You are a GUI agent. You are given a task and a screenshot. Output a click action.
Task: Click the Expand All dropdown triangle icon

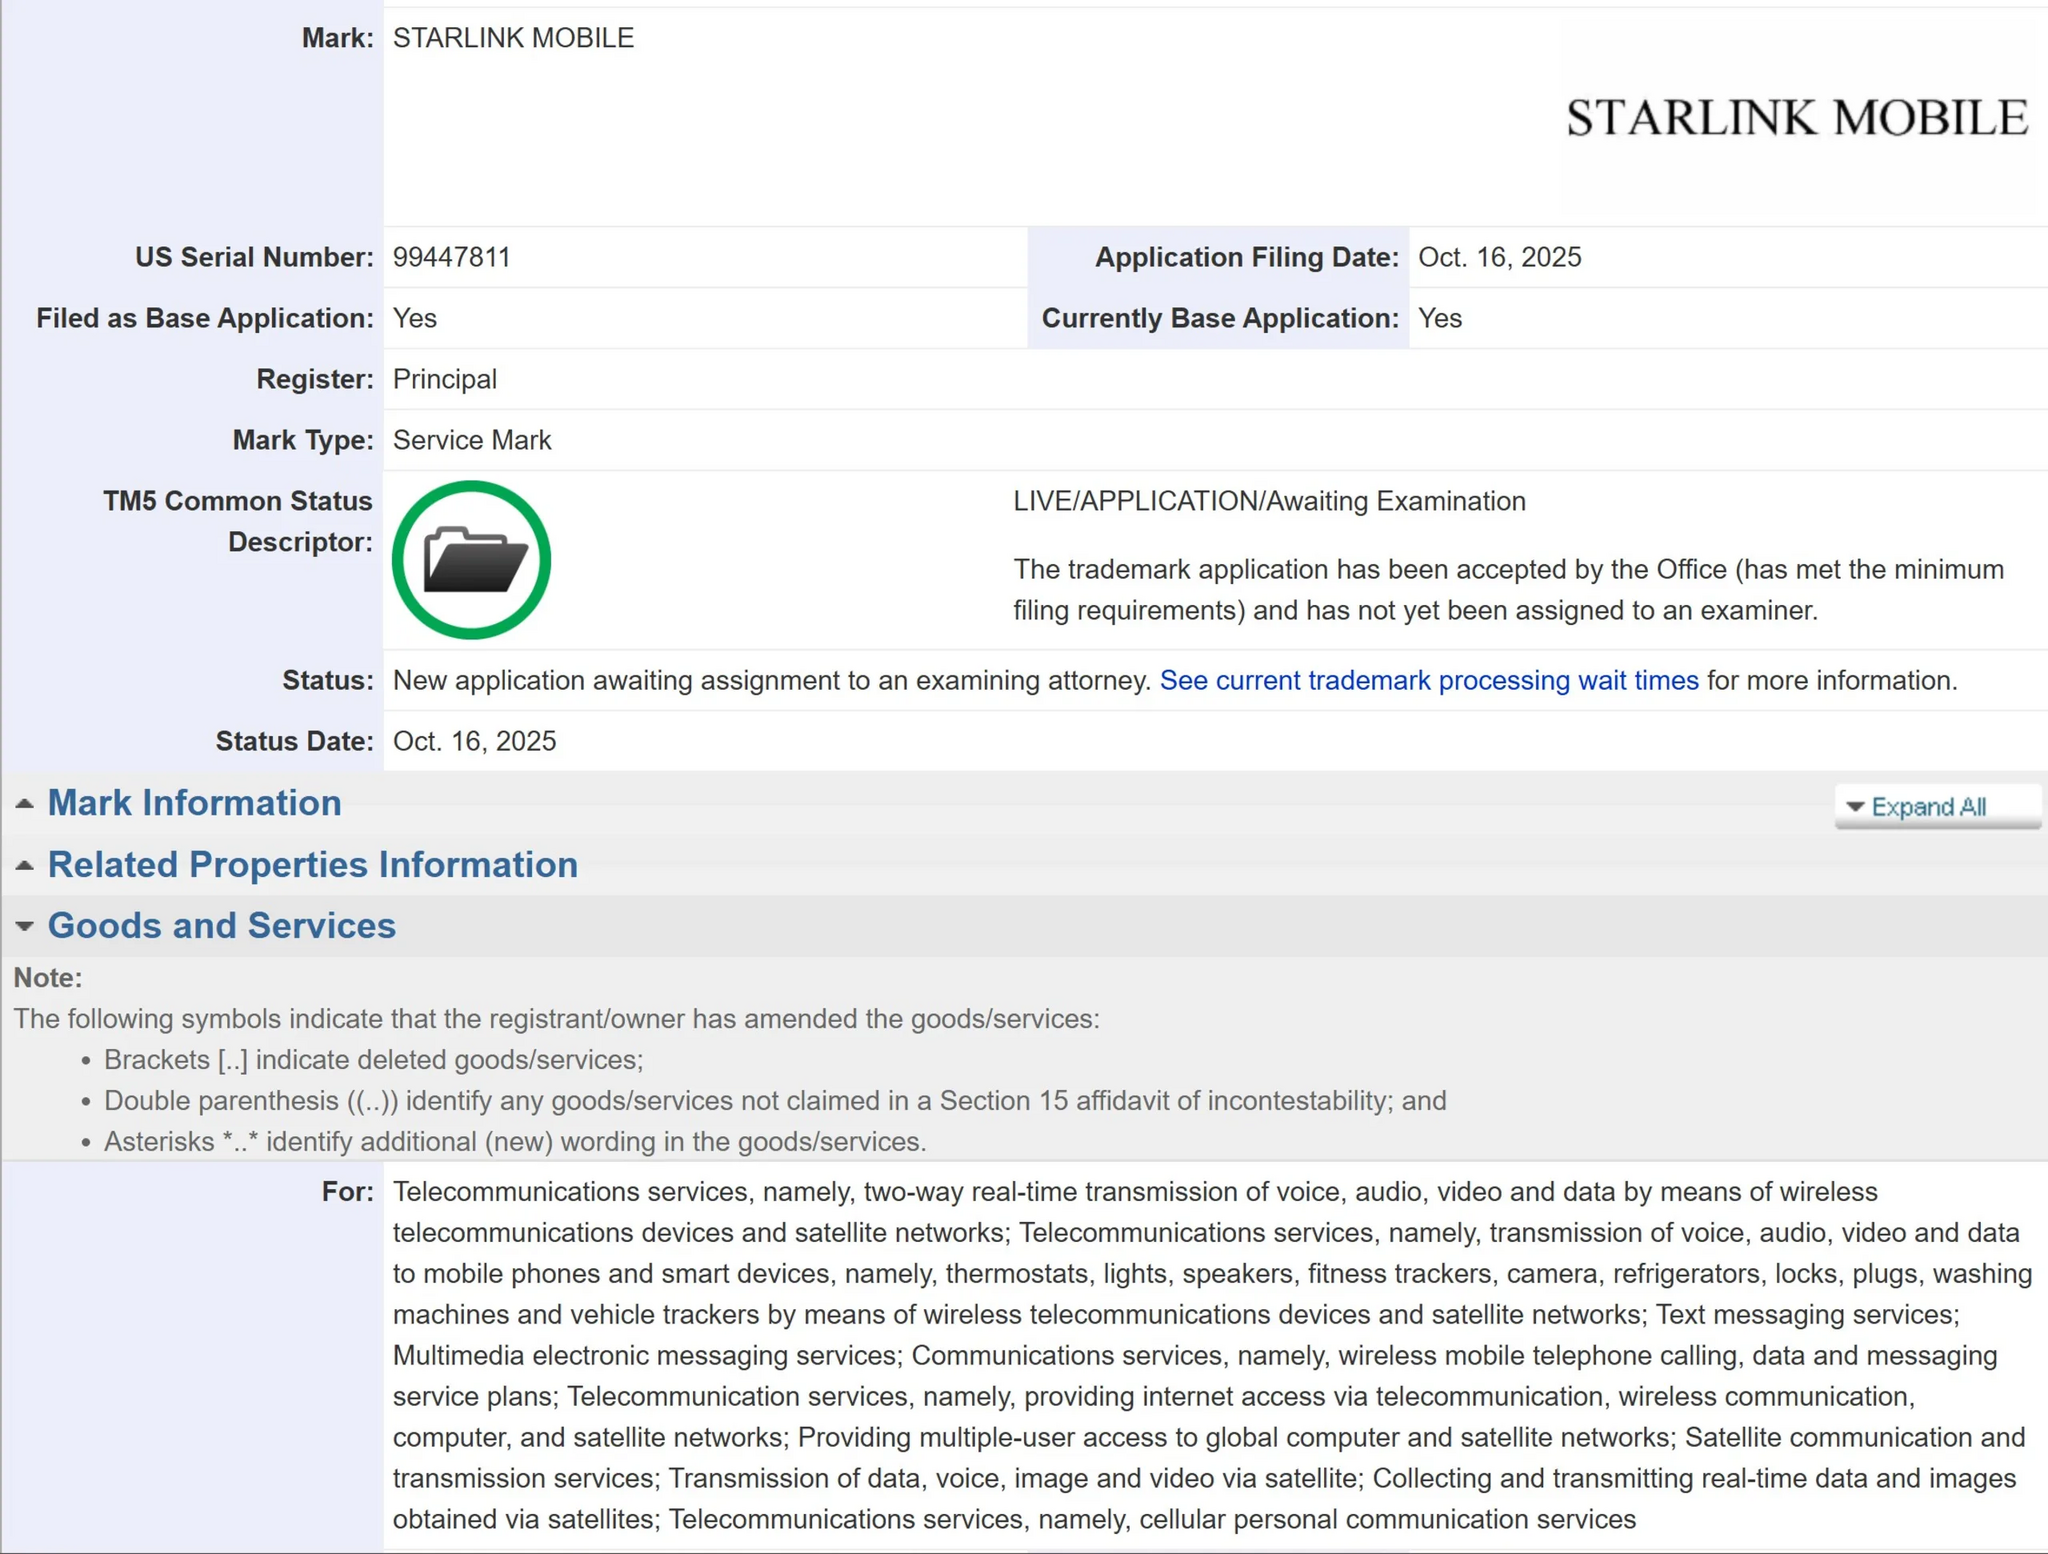[1855, 807]
